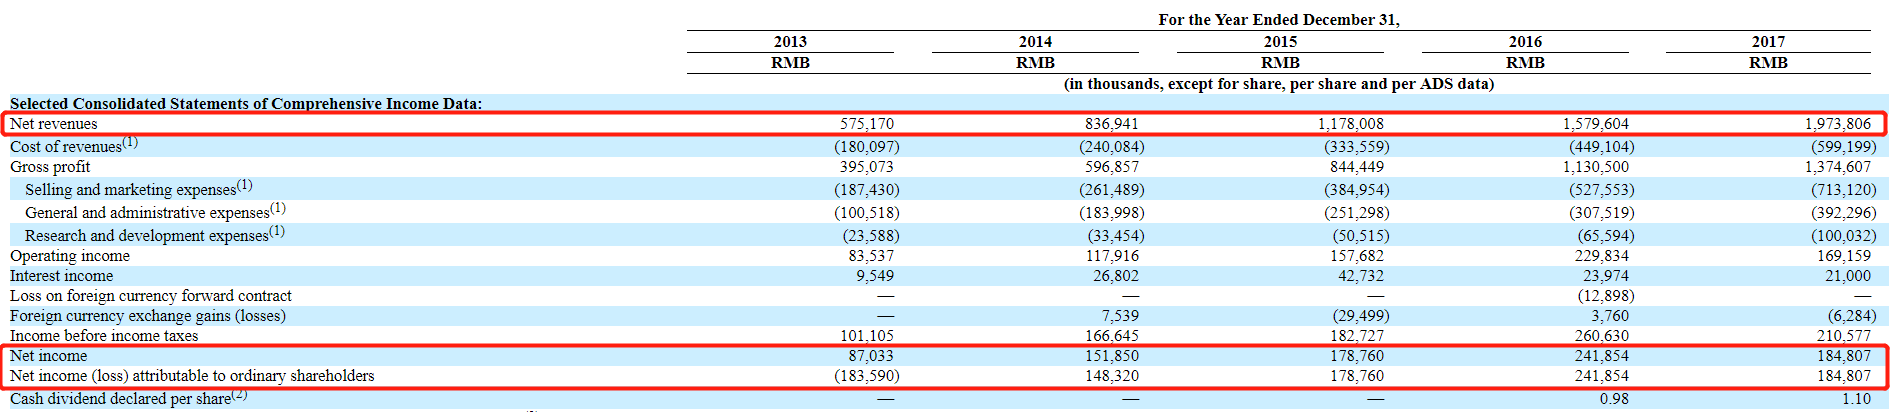Click the Interest income row label
The width and height of the screenshot is (1895, 412).
click(62, 276)
